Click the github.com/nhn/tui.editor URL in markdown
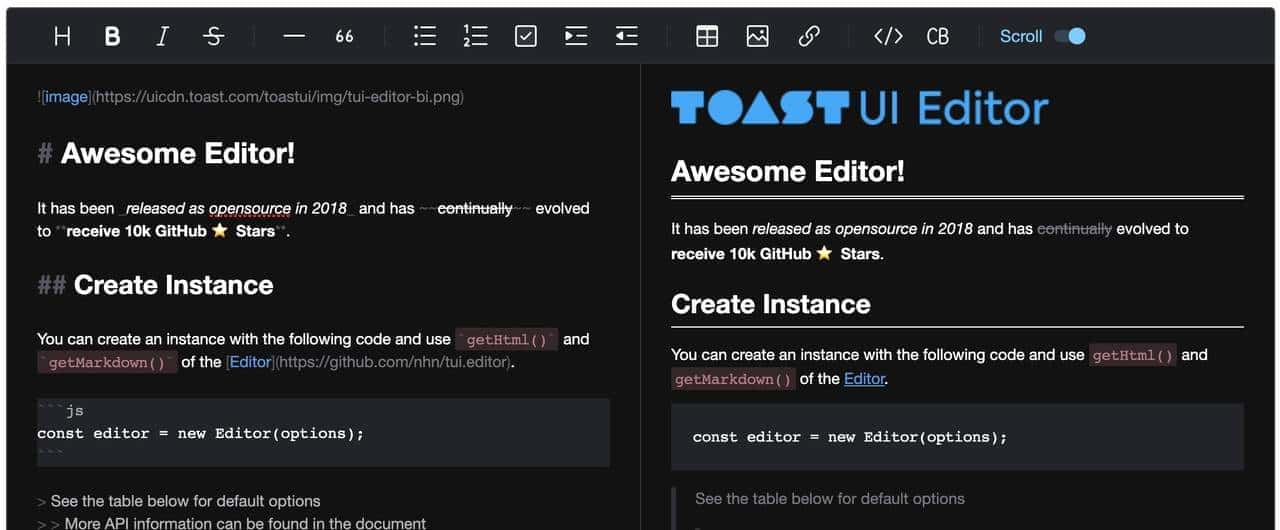Screen dimensions: 1280x530 (394, 362)
